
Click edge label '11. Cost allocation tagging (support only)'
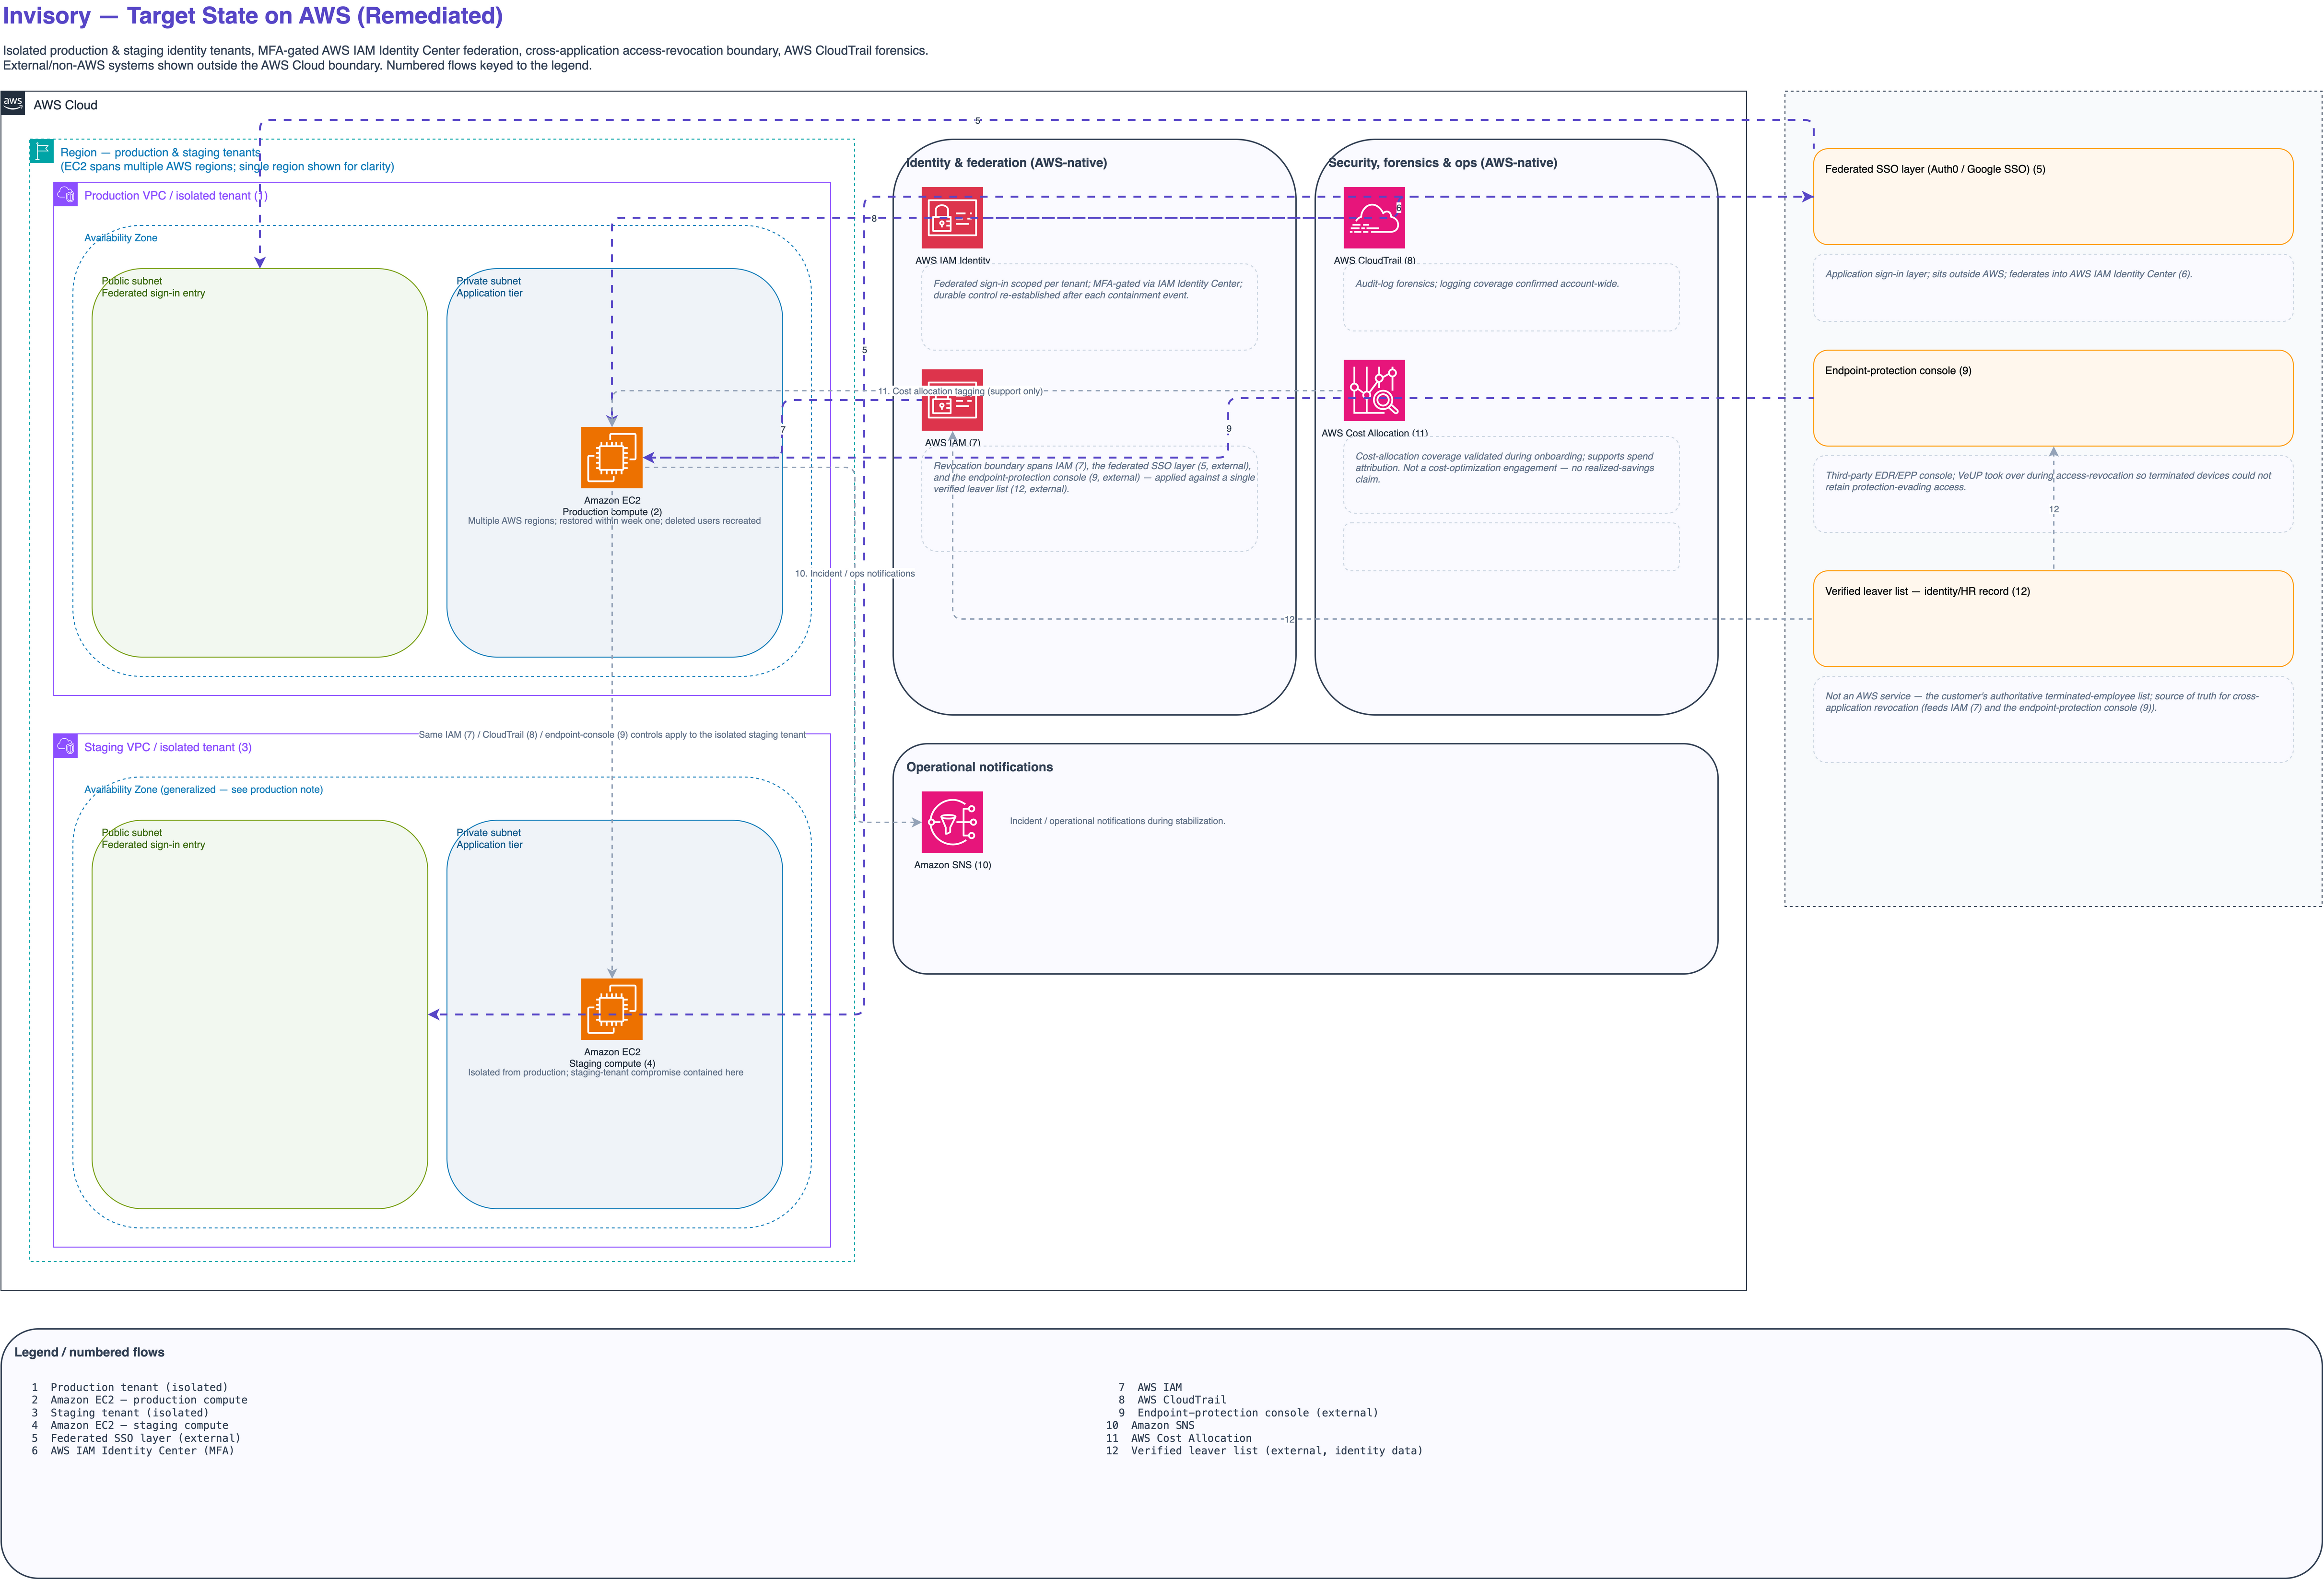click(x=960, y=391)
